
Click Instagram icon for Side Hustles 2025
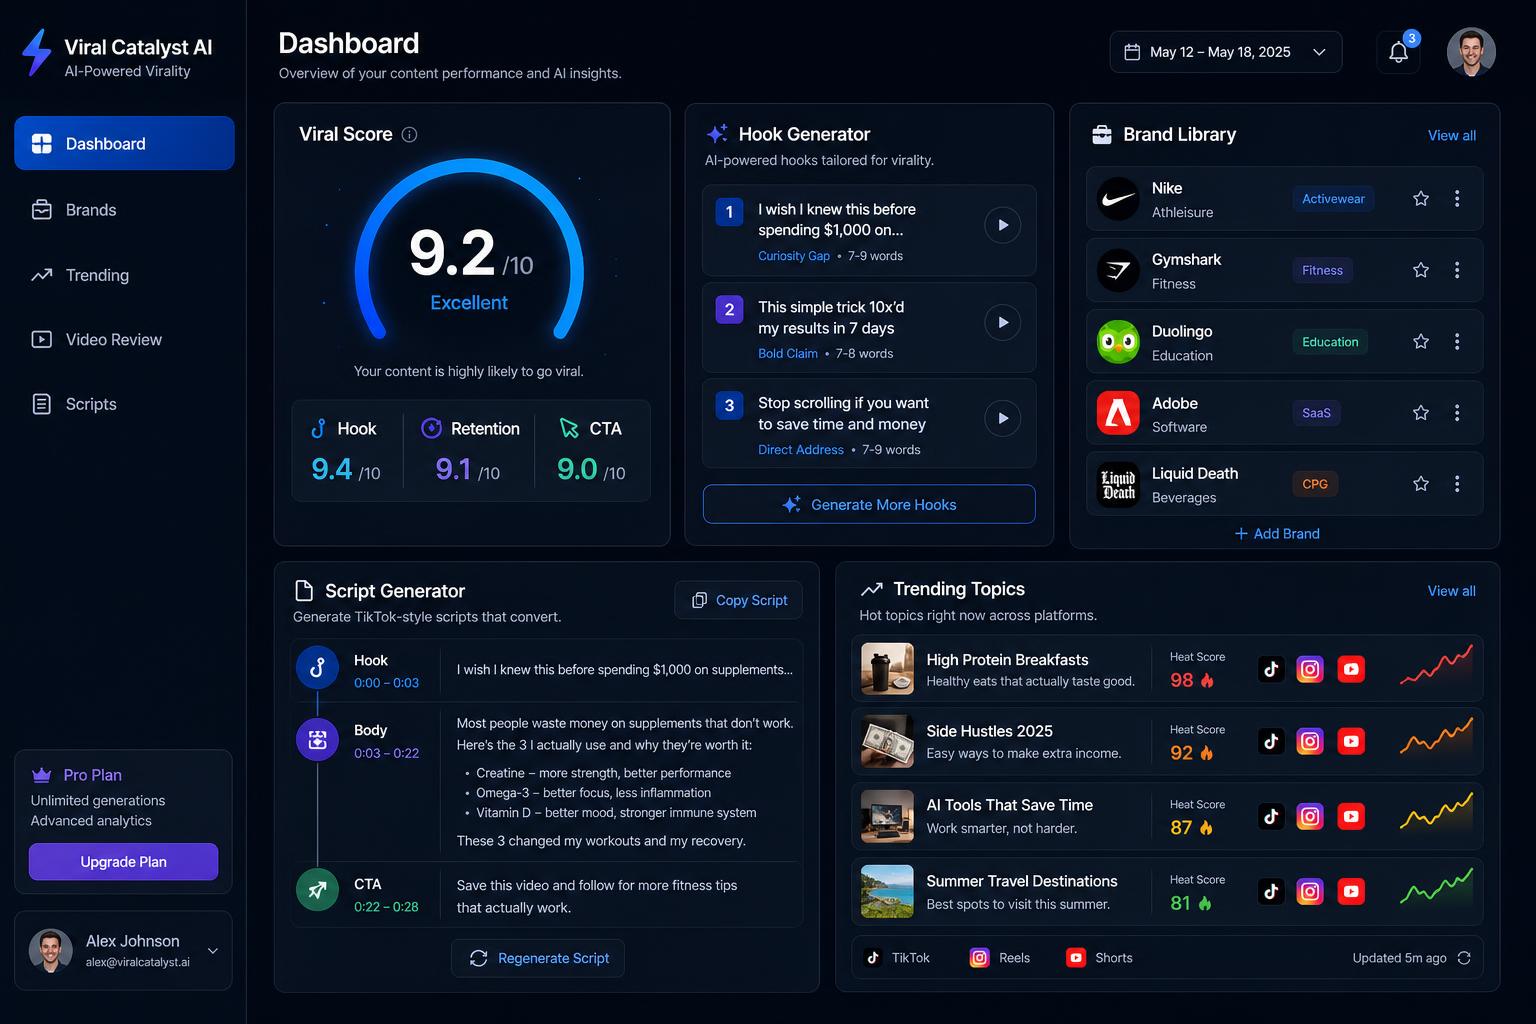(x=1310, y=741)
